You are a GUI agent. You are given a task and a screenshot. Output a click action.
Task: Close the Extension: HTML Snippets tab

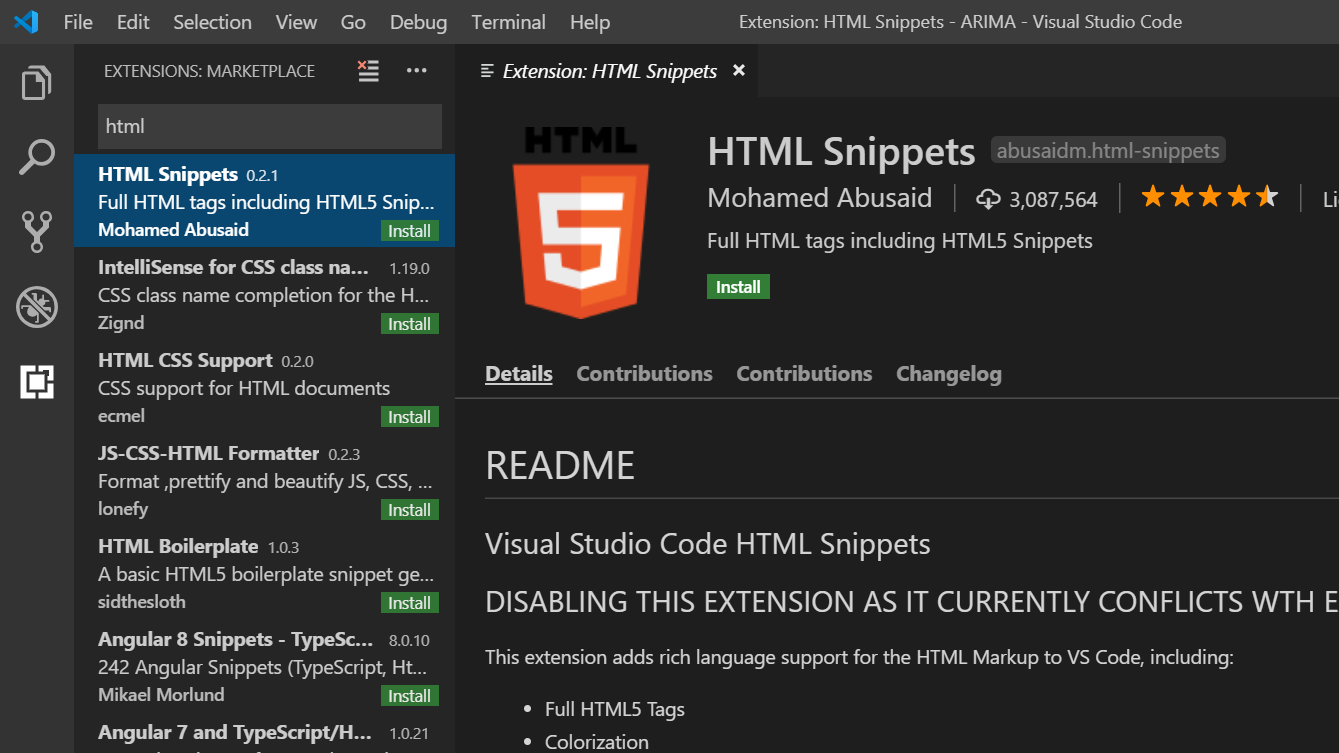739,70
